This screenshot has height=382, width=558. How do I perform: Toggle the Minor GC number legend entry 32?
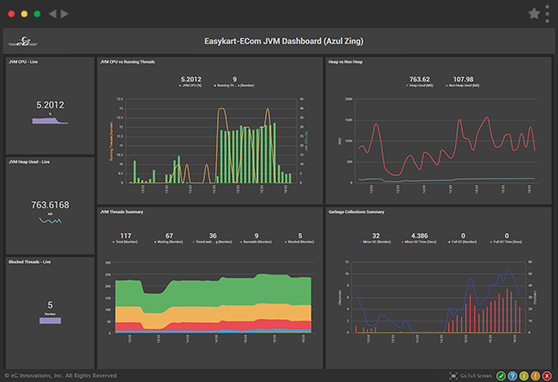point(375,238)
